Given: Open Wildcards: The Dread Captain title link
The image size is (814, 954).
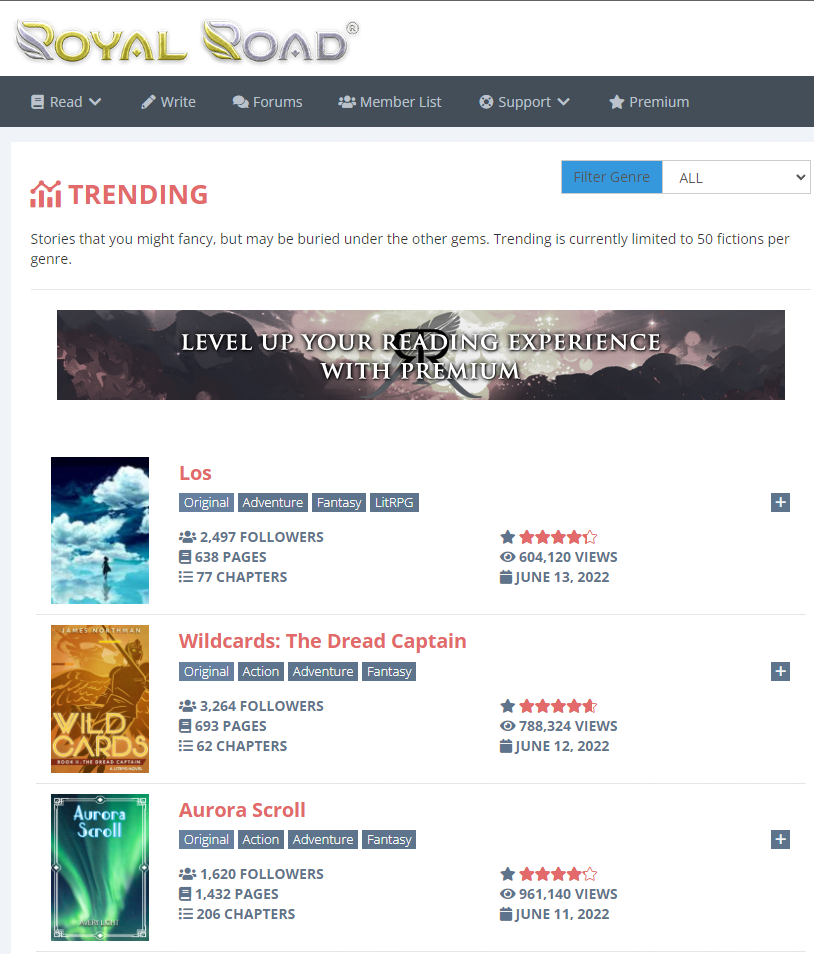Looking at the screenshot, I should (x=322, y=641).
